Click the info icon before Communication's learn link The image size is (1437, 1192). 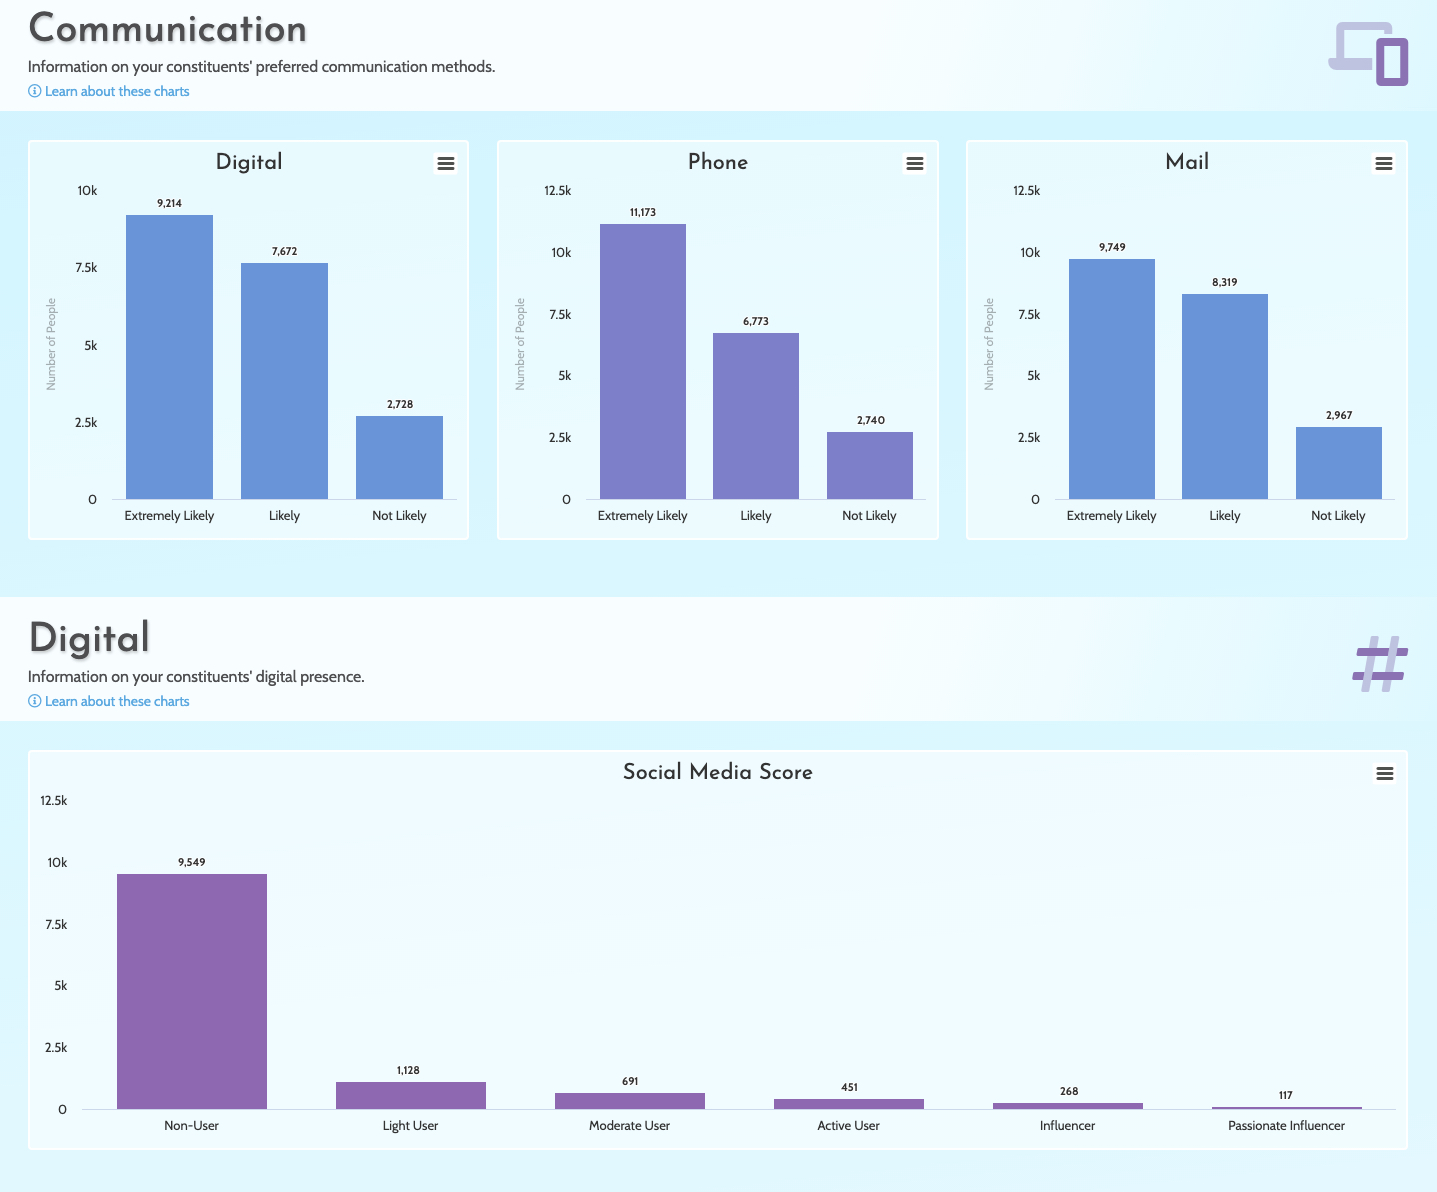click(x=34, y=91)
